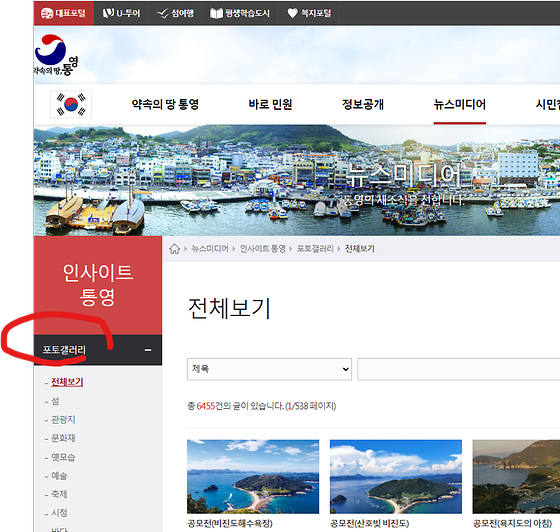Click 포토갤러리 in the breadcrumb

315,249
